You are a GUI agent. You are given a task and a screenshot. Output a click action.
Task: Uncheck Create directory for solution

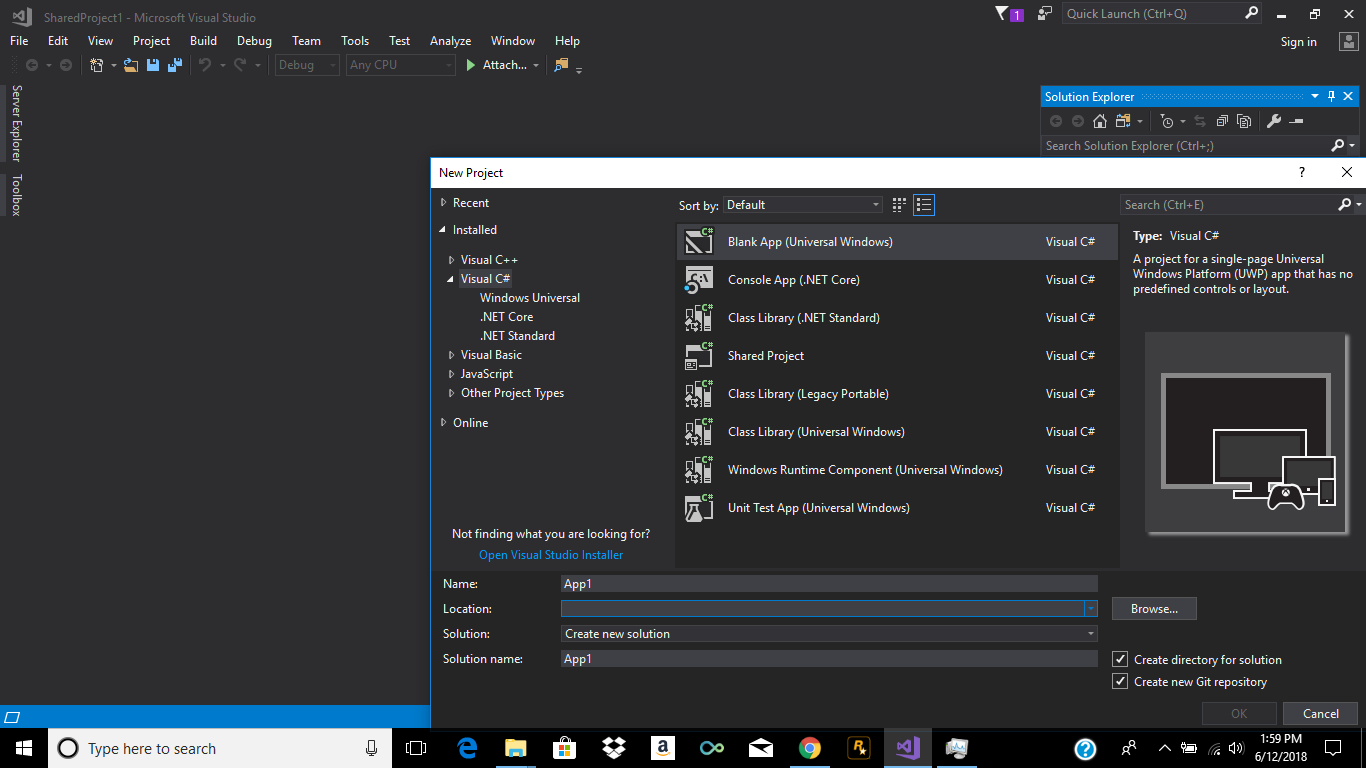point(1120,659)
